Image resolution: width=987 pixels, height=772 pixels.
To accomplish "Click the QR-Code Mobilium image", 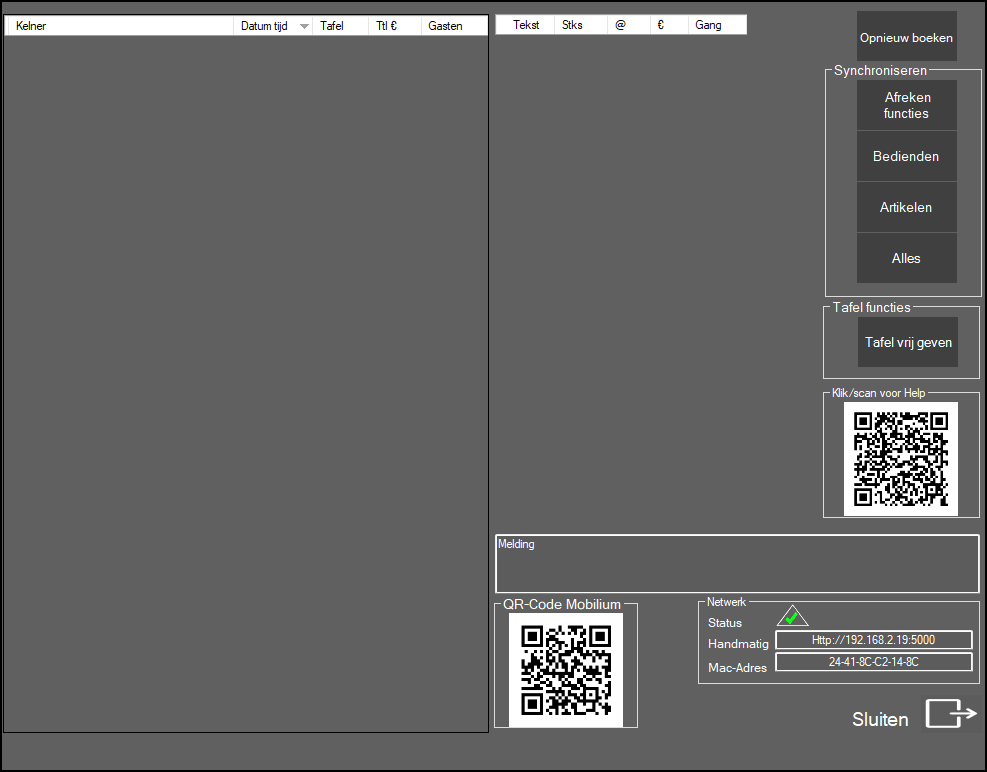I will click(566, 670).
